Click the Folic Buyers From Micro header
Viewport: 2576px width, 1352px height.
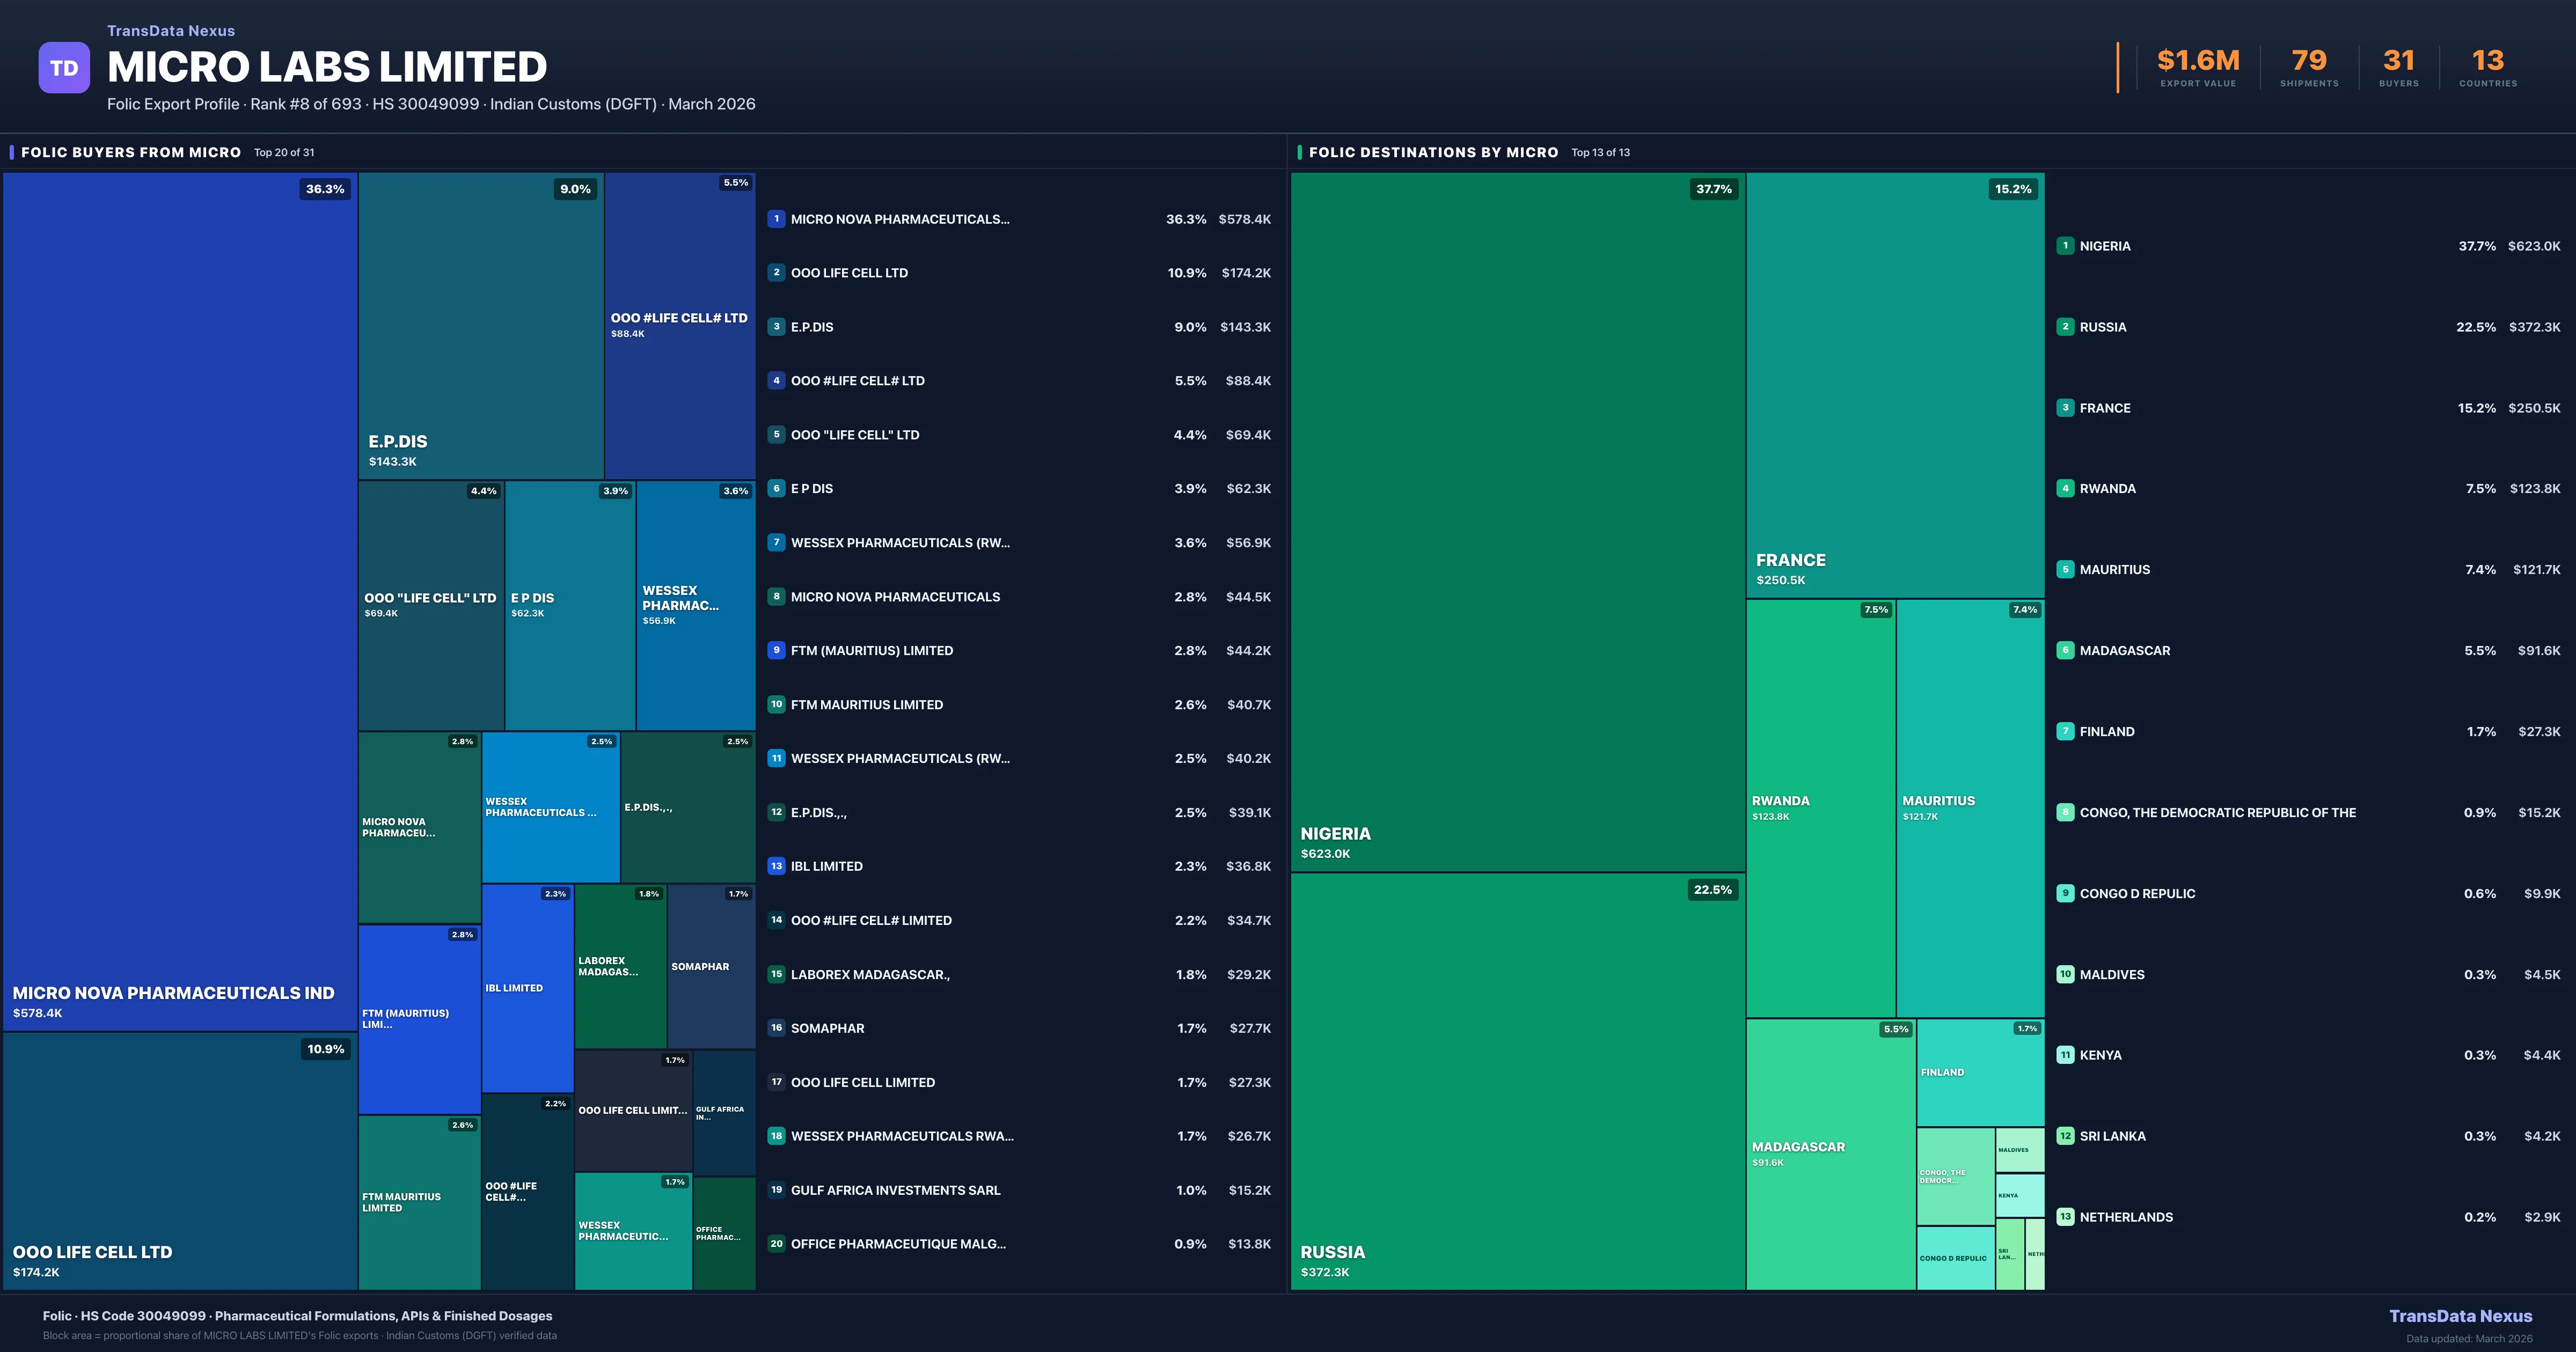131,152
